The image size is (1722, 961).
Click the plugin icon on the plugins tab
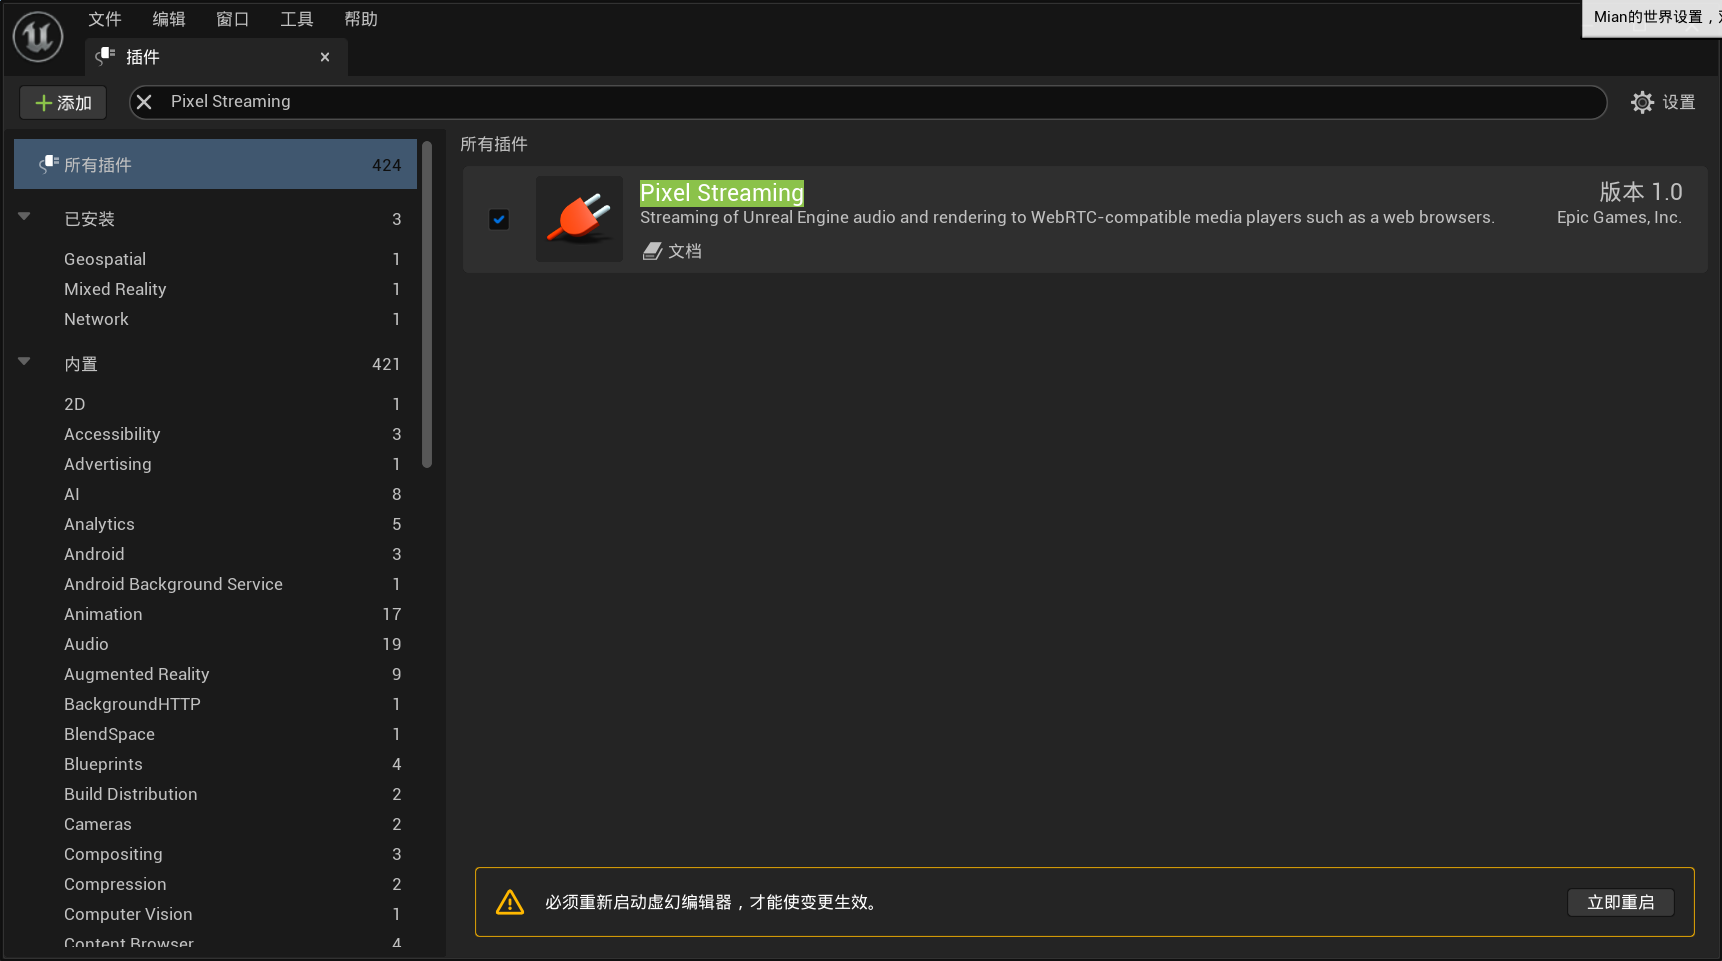point(105,57)
